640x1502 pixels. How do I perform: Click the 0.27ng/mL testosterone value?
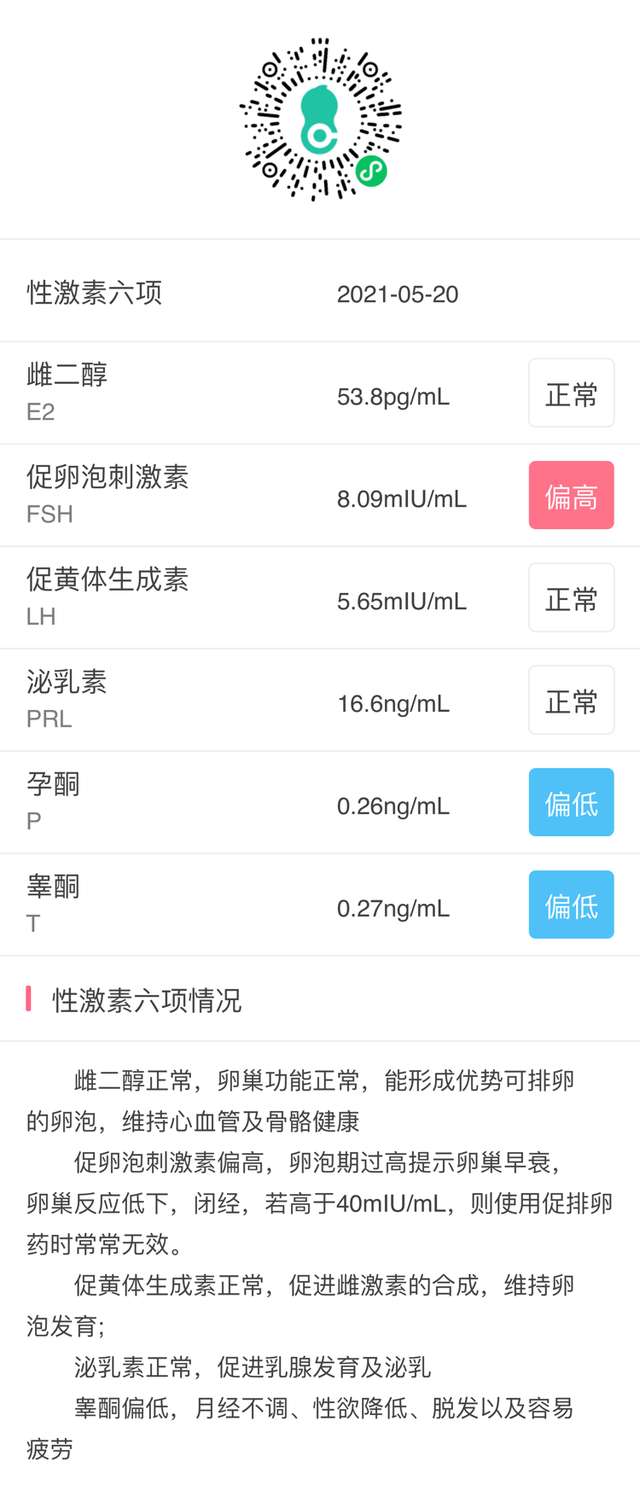[393, 909]
